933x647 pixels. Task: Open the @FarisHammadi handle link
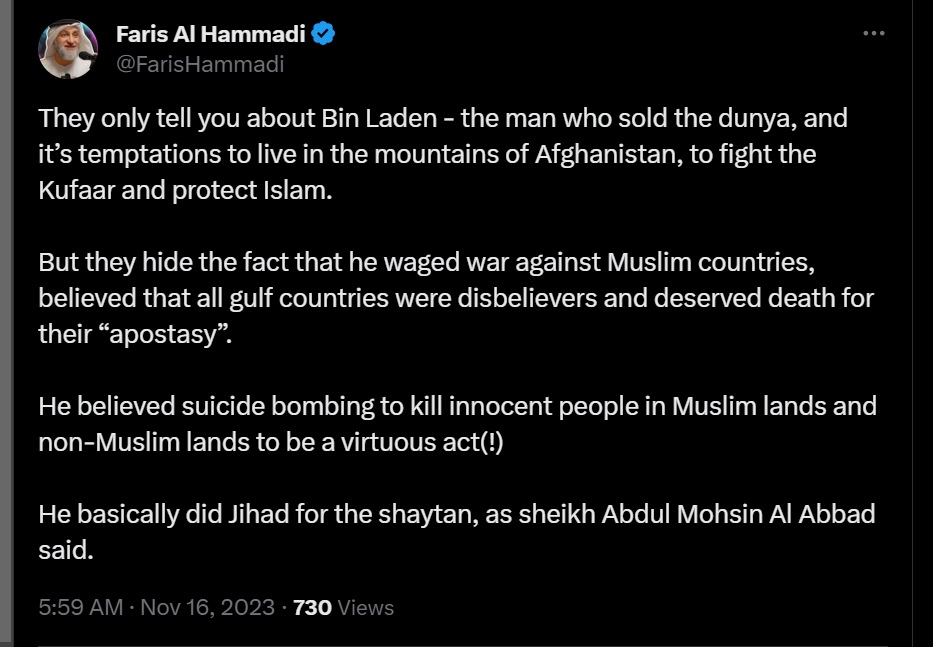(x=200, y=64)
